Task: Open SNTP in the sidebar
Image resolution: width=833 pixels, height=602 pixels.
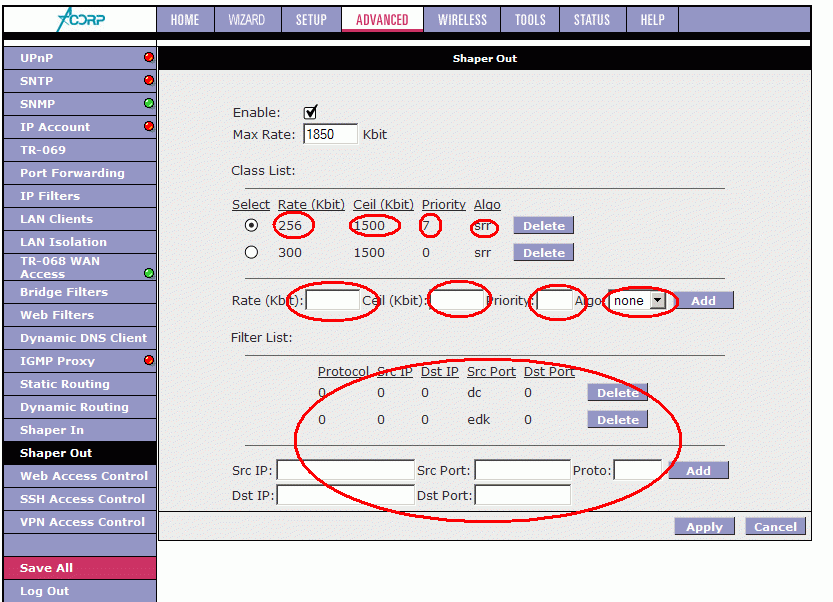Action: coord(80,81)
